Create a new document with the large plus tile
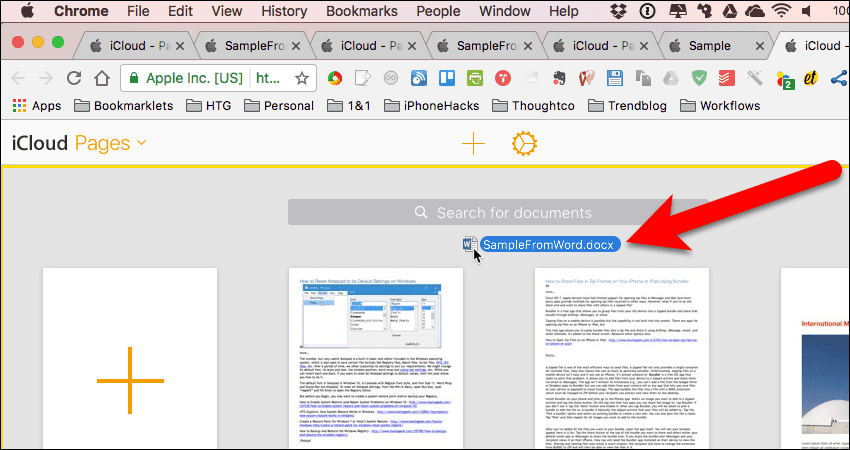 click(x=130, y=358)
